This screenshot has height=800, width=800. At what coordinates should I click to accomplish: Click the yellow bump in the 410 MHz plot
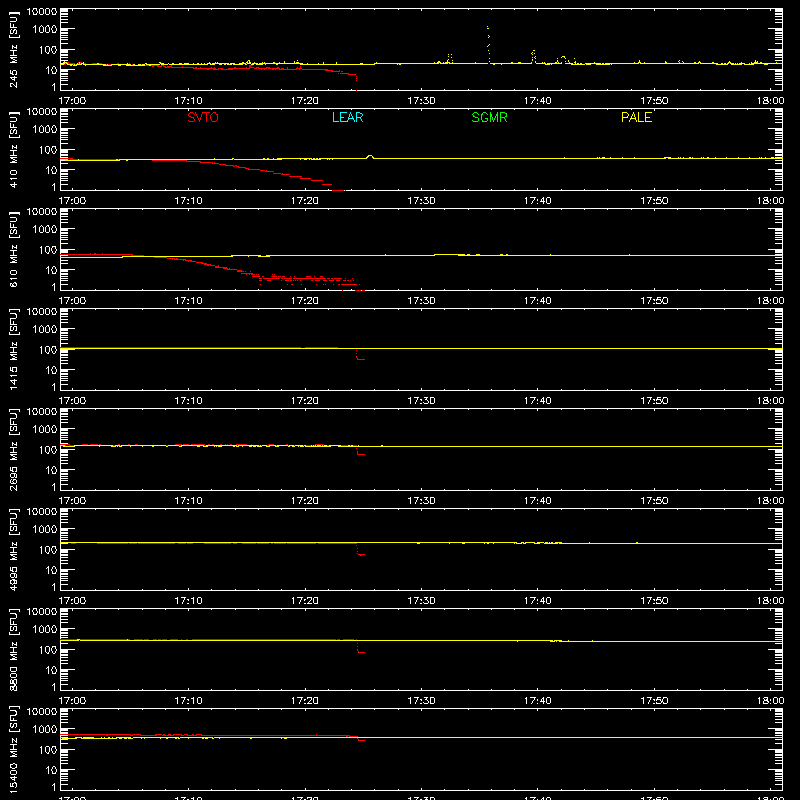pos(370,157)
